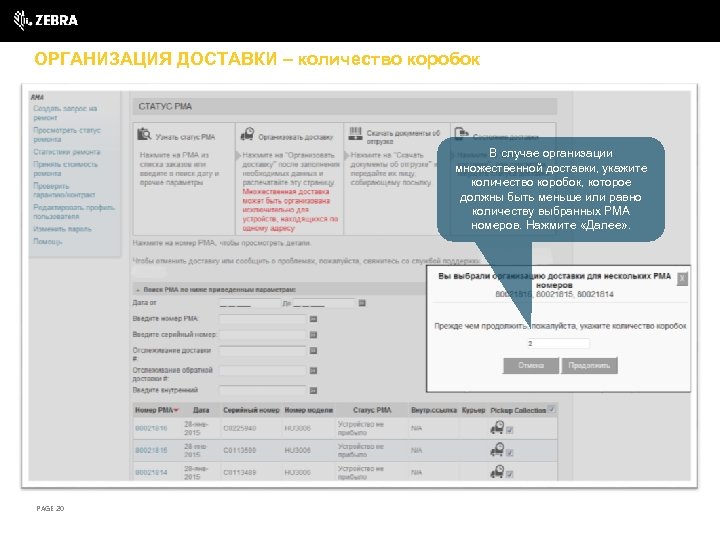
Task: Click the 'Введите номер РМА' input field
Action: 263,319
